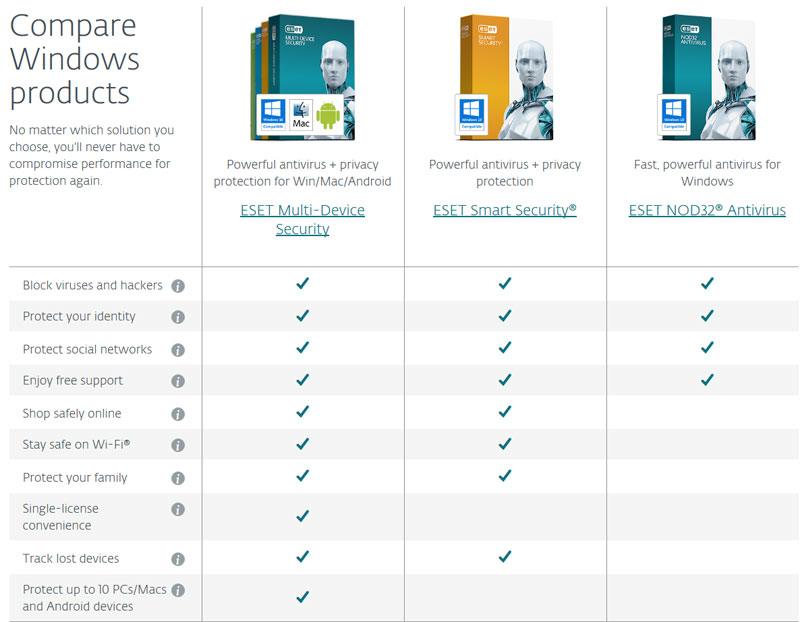Click 'Enjoy free support' row label
The image size is (800, 622).
pos(73,381)
